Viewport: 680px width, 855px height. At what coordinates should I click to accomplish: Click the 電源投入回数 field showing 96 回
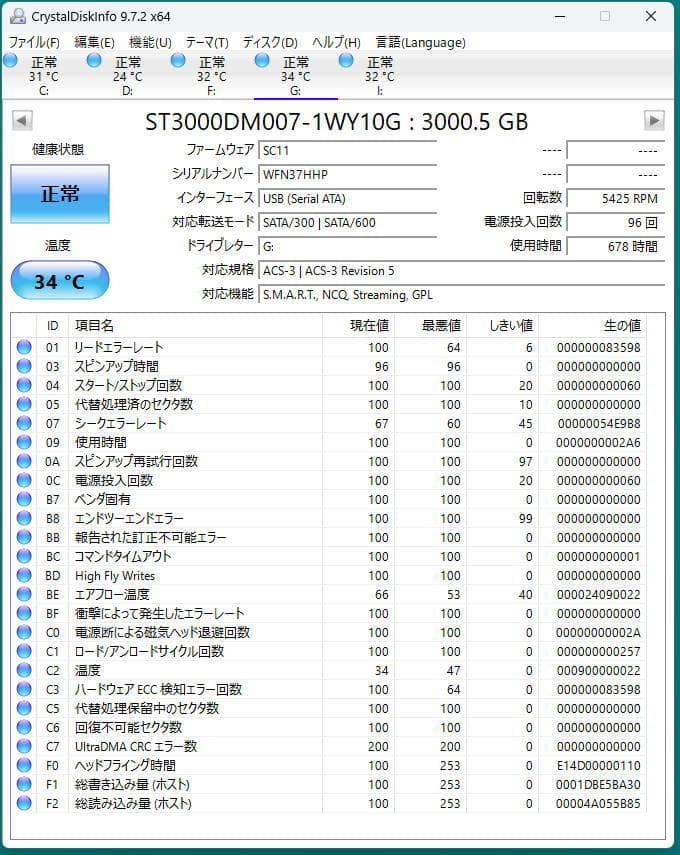(x=616, y=222)
